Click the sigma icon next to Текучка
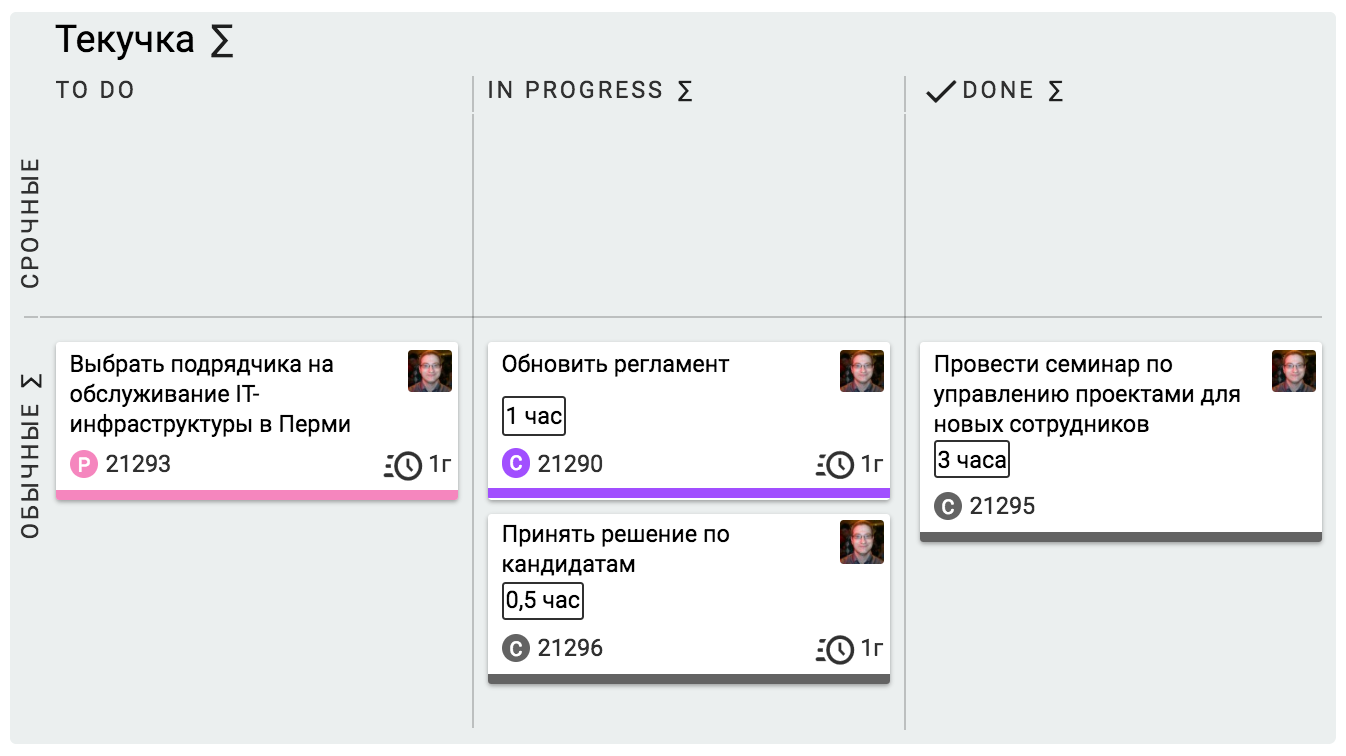Screen dimensions: 1346x756 click(x=222, y=42)
